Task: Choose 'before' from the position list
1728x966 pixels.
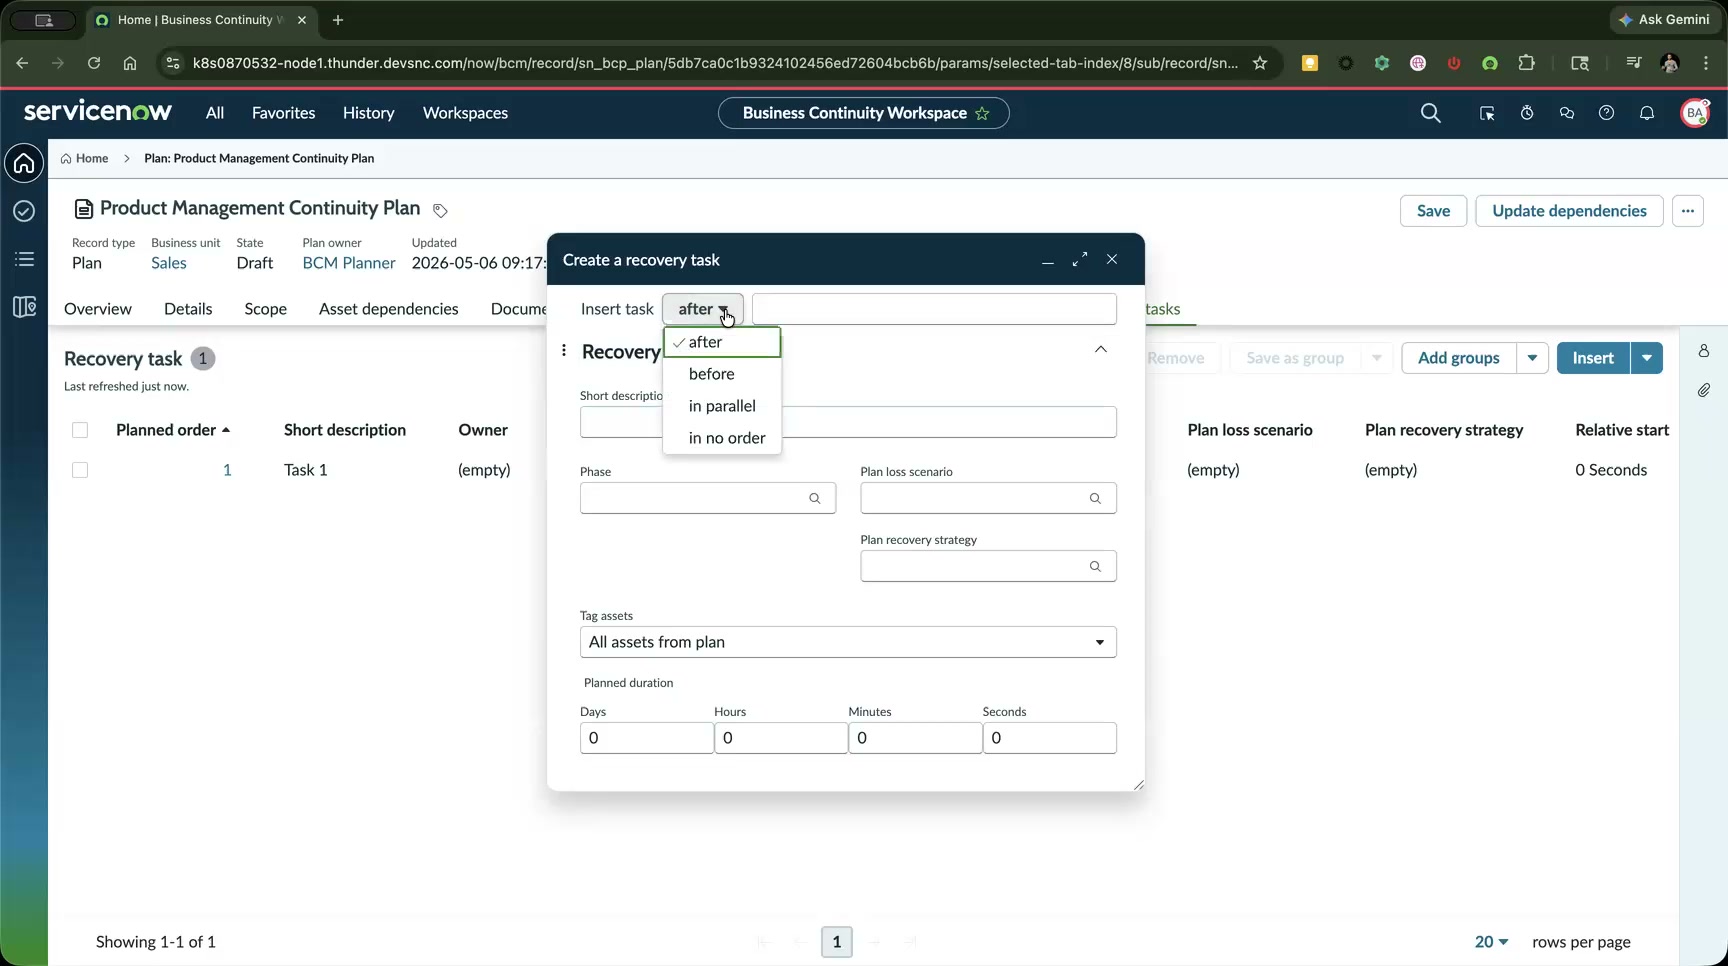Action: 722,374
